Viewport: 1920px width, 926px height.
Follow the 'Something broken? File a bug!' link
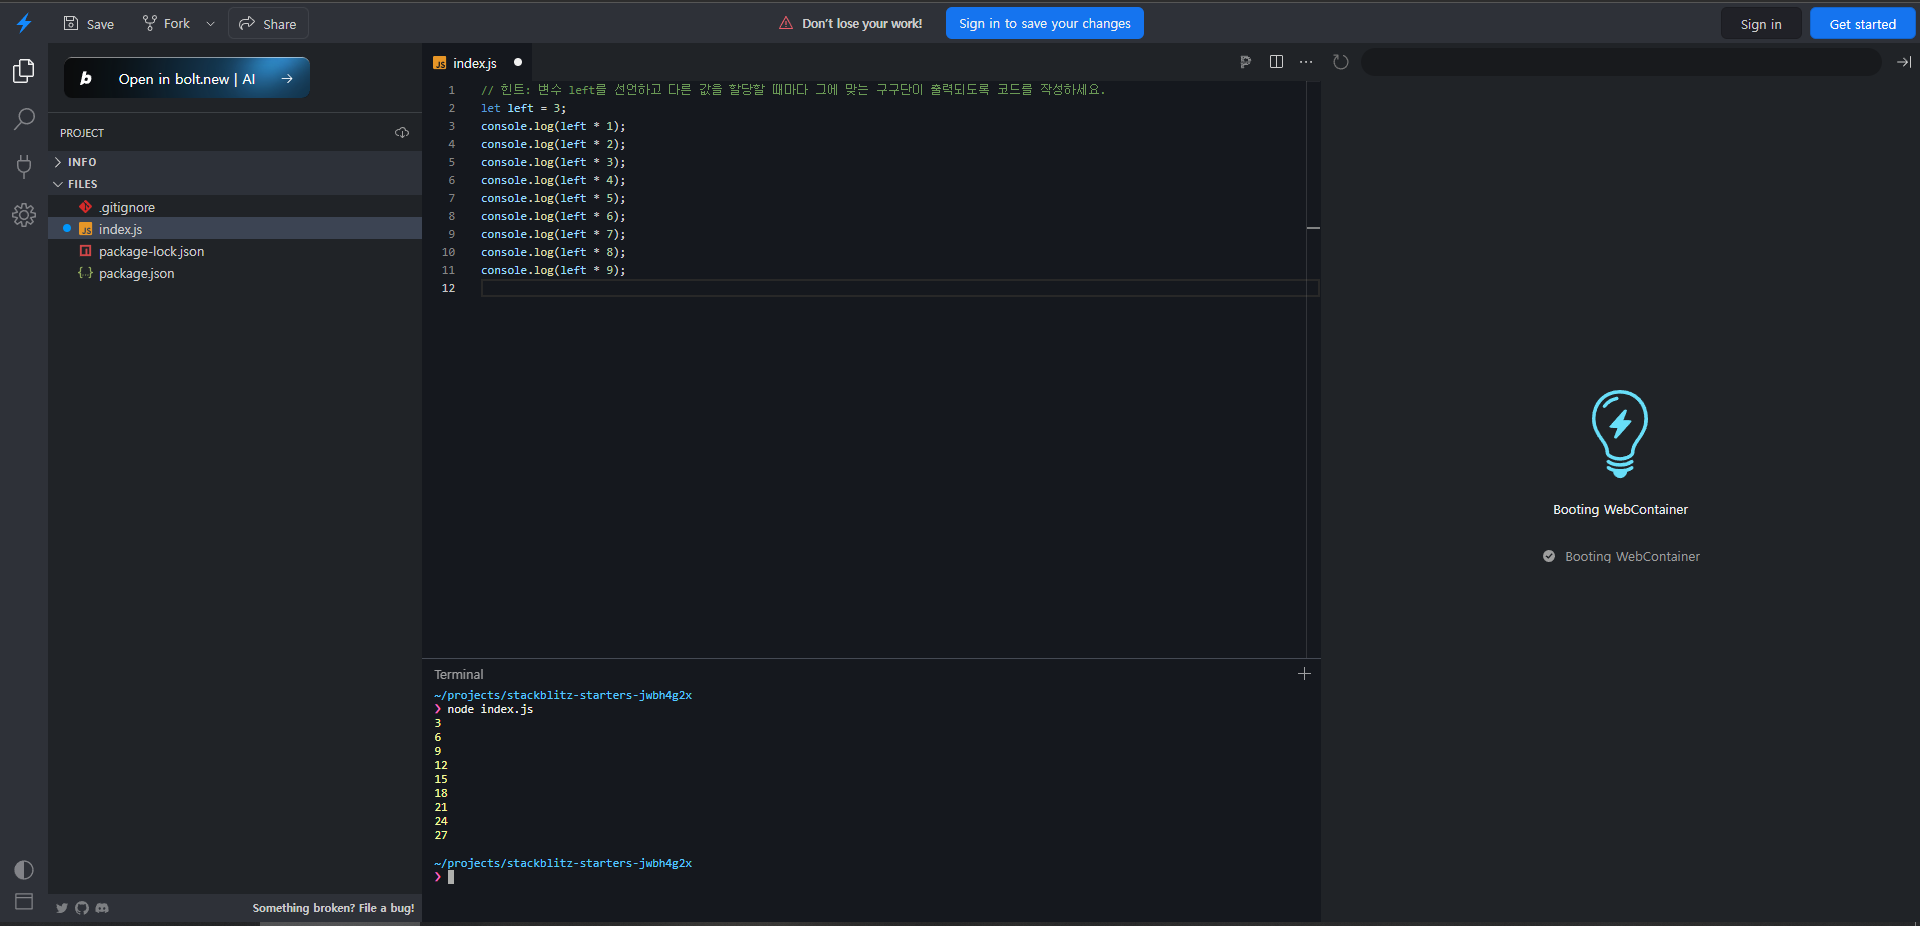tap(333, 908)
